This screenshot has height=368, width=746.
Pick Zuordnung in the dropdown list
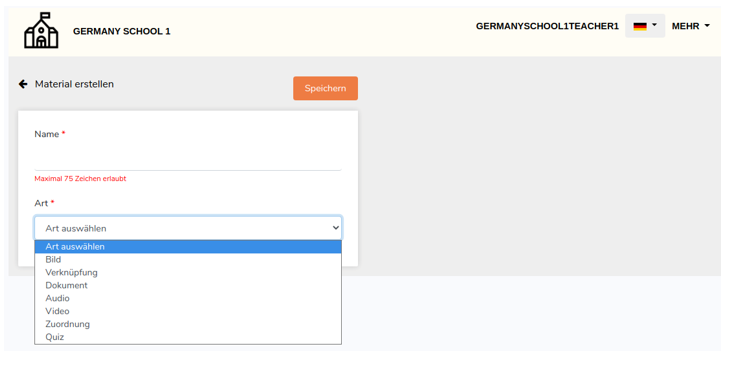(188, 324)
